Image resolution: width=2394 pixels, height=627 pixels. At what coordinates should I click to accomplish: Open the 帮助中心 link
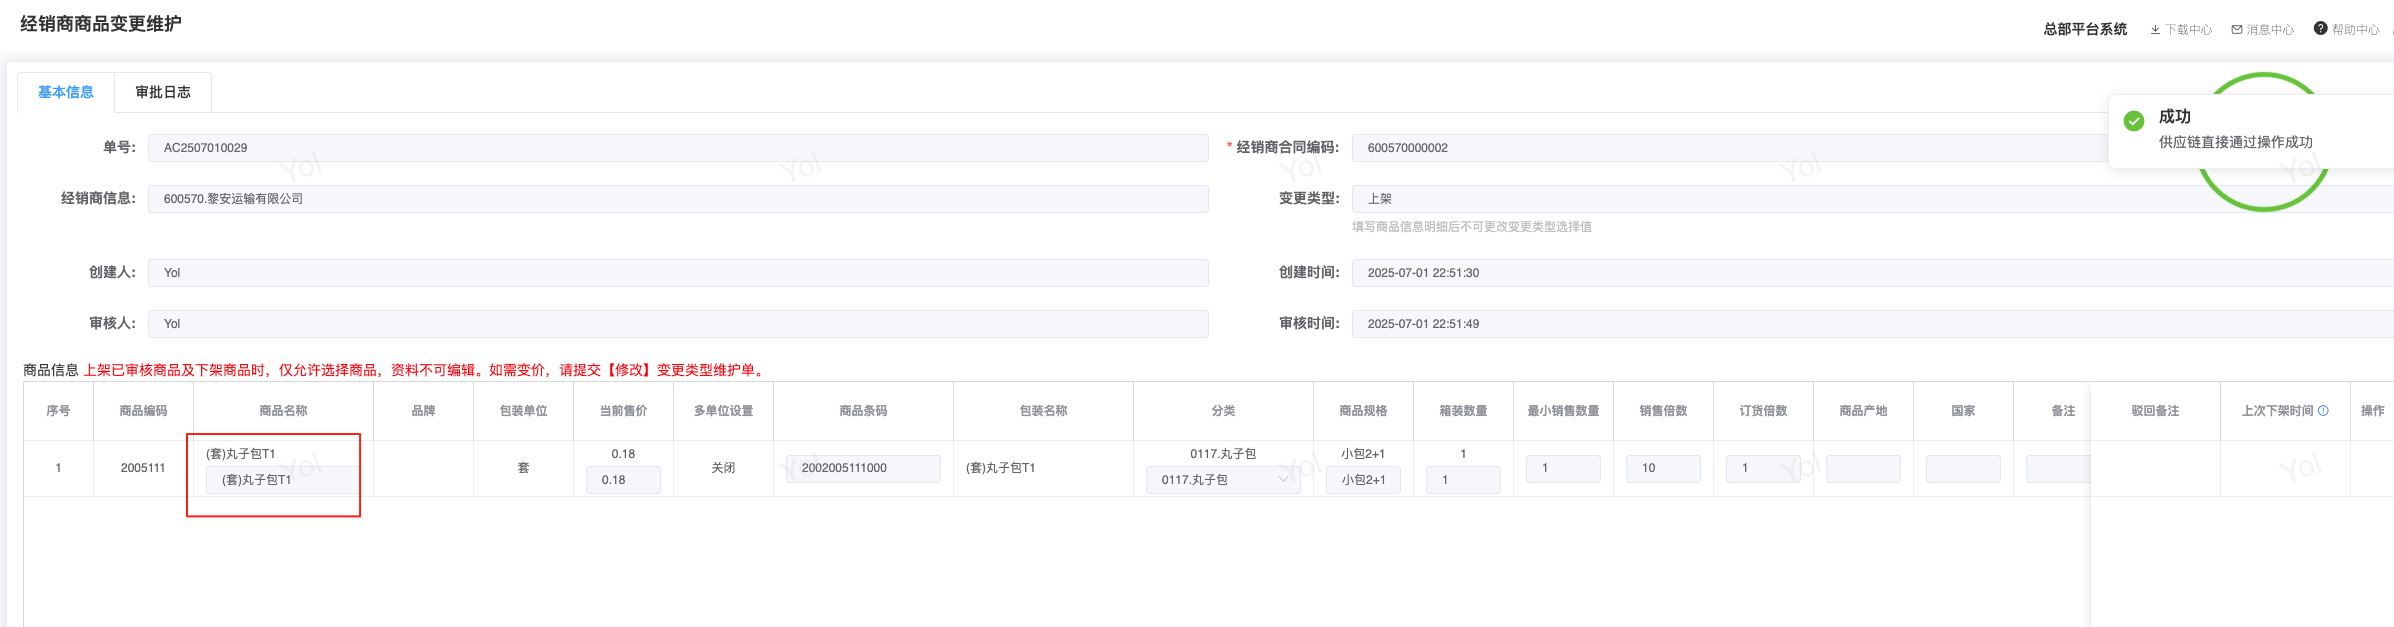point(2355,30)
